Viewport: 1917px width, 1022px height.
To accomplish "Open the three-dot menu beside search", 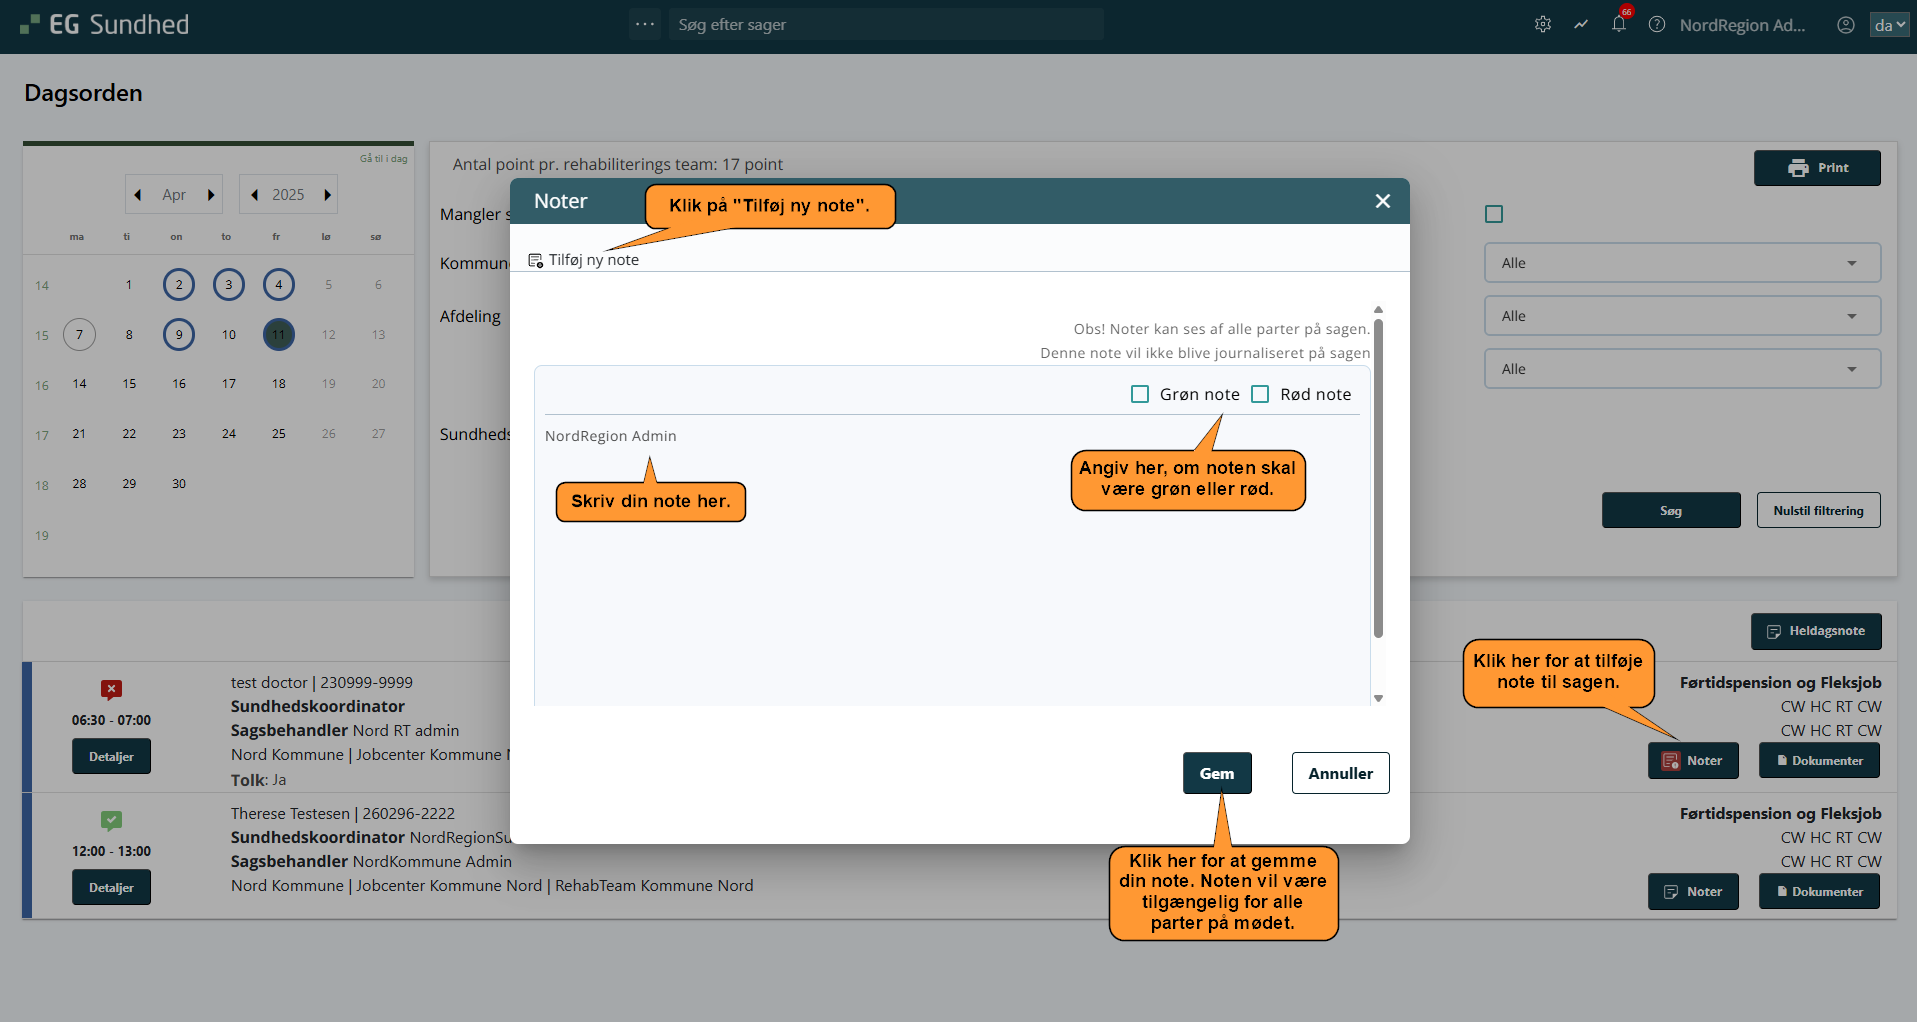I will click(x=645, y=24).
